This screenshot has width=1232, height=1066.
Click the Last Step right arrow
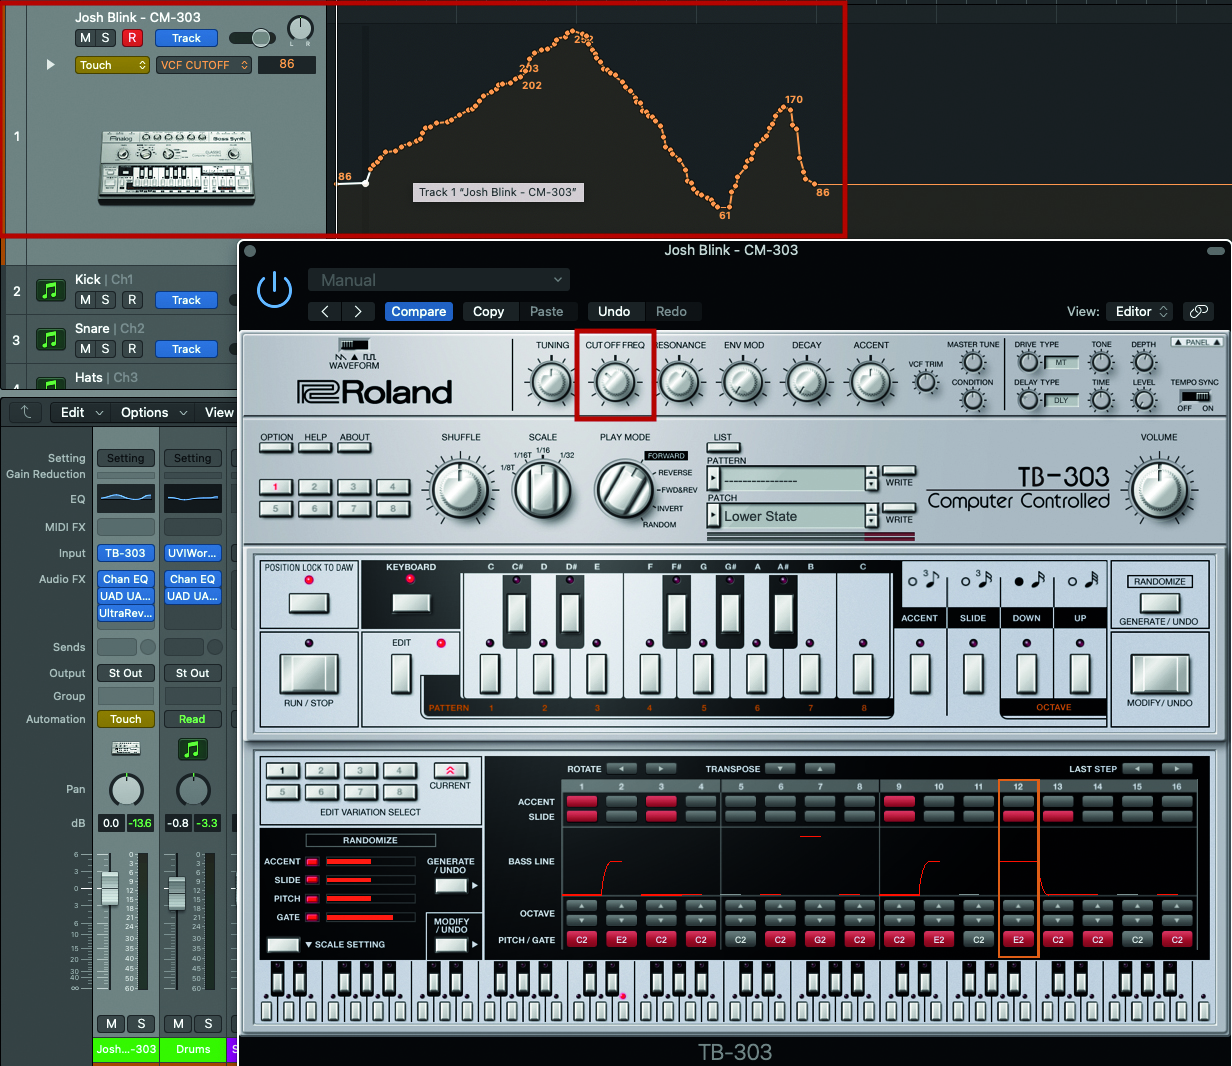tap(1177, 769)
